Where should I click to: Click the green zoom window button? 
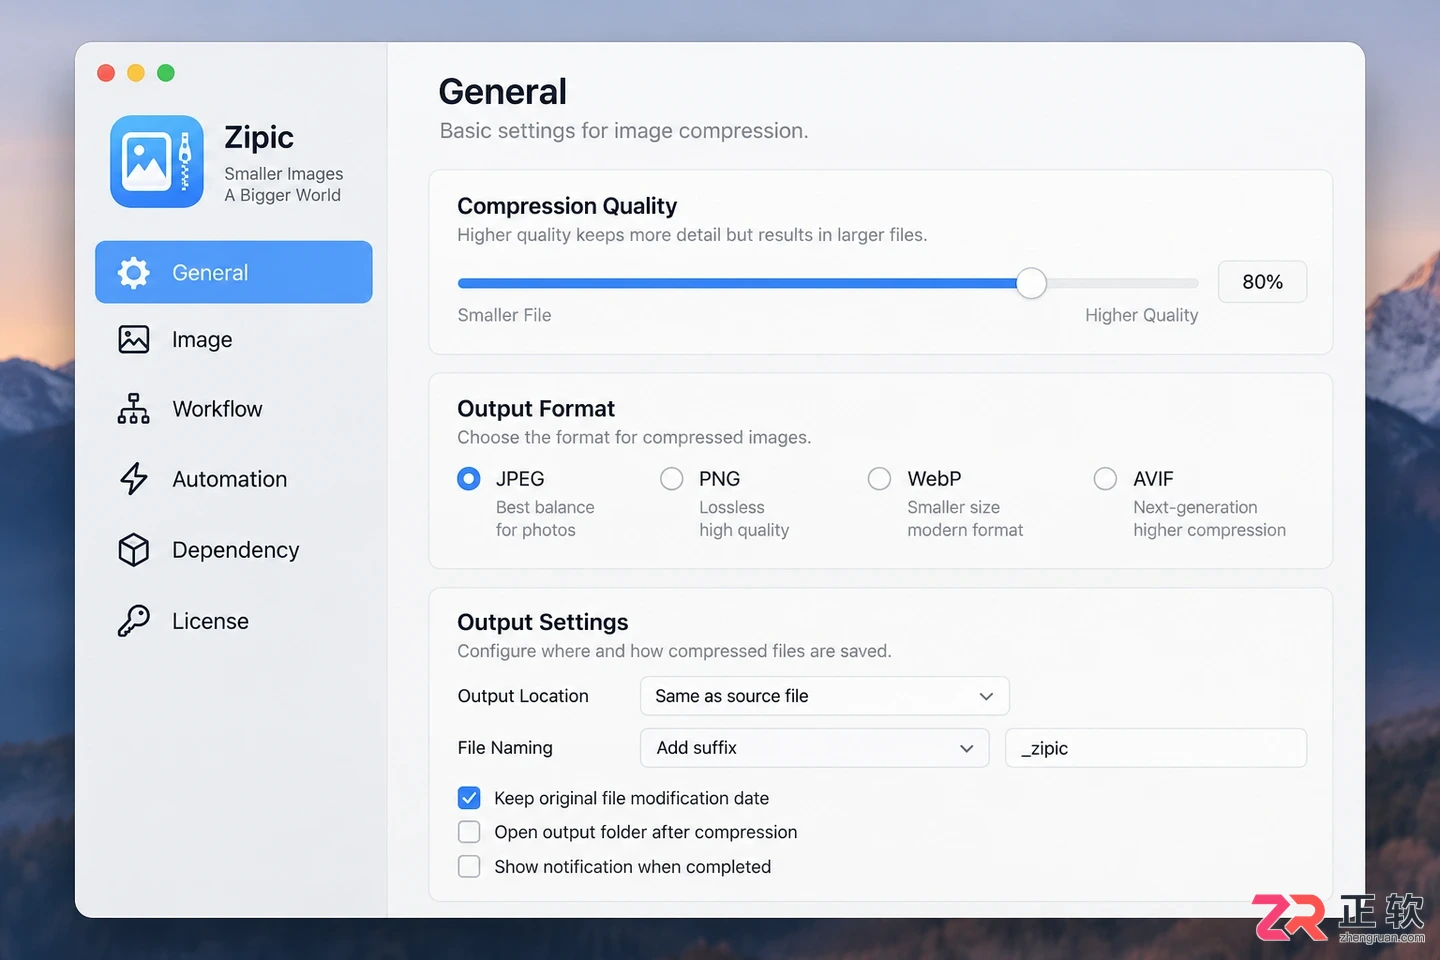[x=166, y=73]
